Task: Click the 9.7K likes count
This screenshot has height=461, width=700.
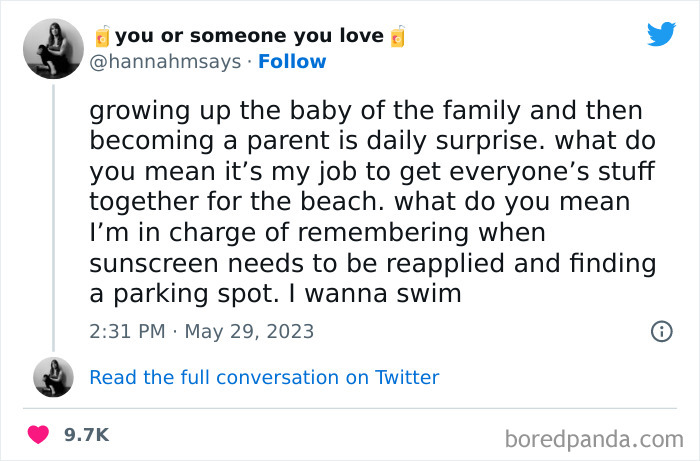Action: click(x=85, y=435)
